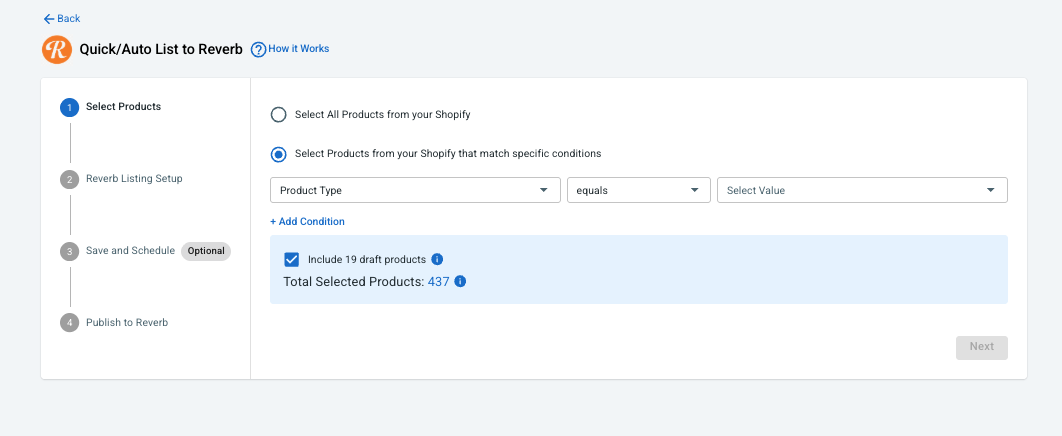This screenshot has height=436, width=1062.
Task: Select step 3 Save and Schedule circle
Action: tap(70, 251)
